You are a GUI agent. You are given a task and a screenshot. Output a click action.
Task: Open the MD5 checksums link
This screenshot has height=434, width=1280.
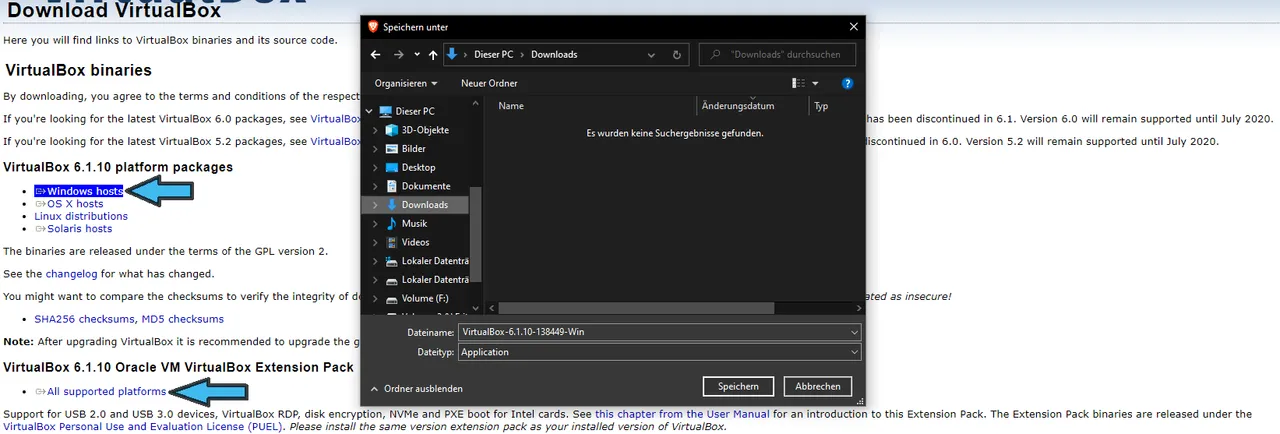click(182, 319)
